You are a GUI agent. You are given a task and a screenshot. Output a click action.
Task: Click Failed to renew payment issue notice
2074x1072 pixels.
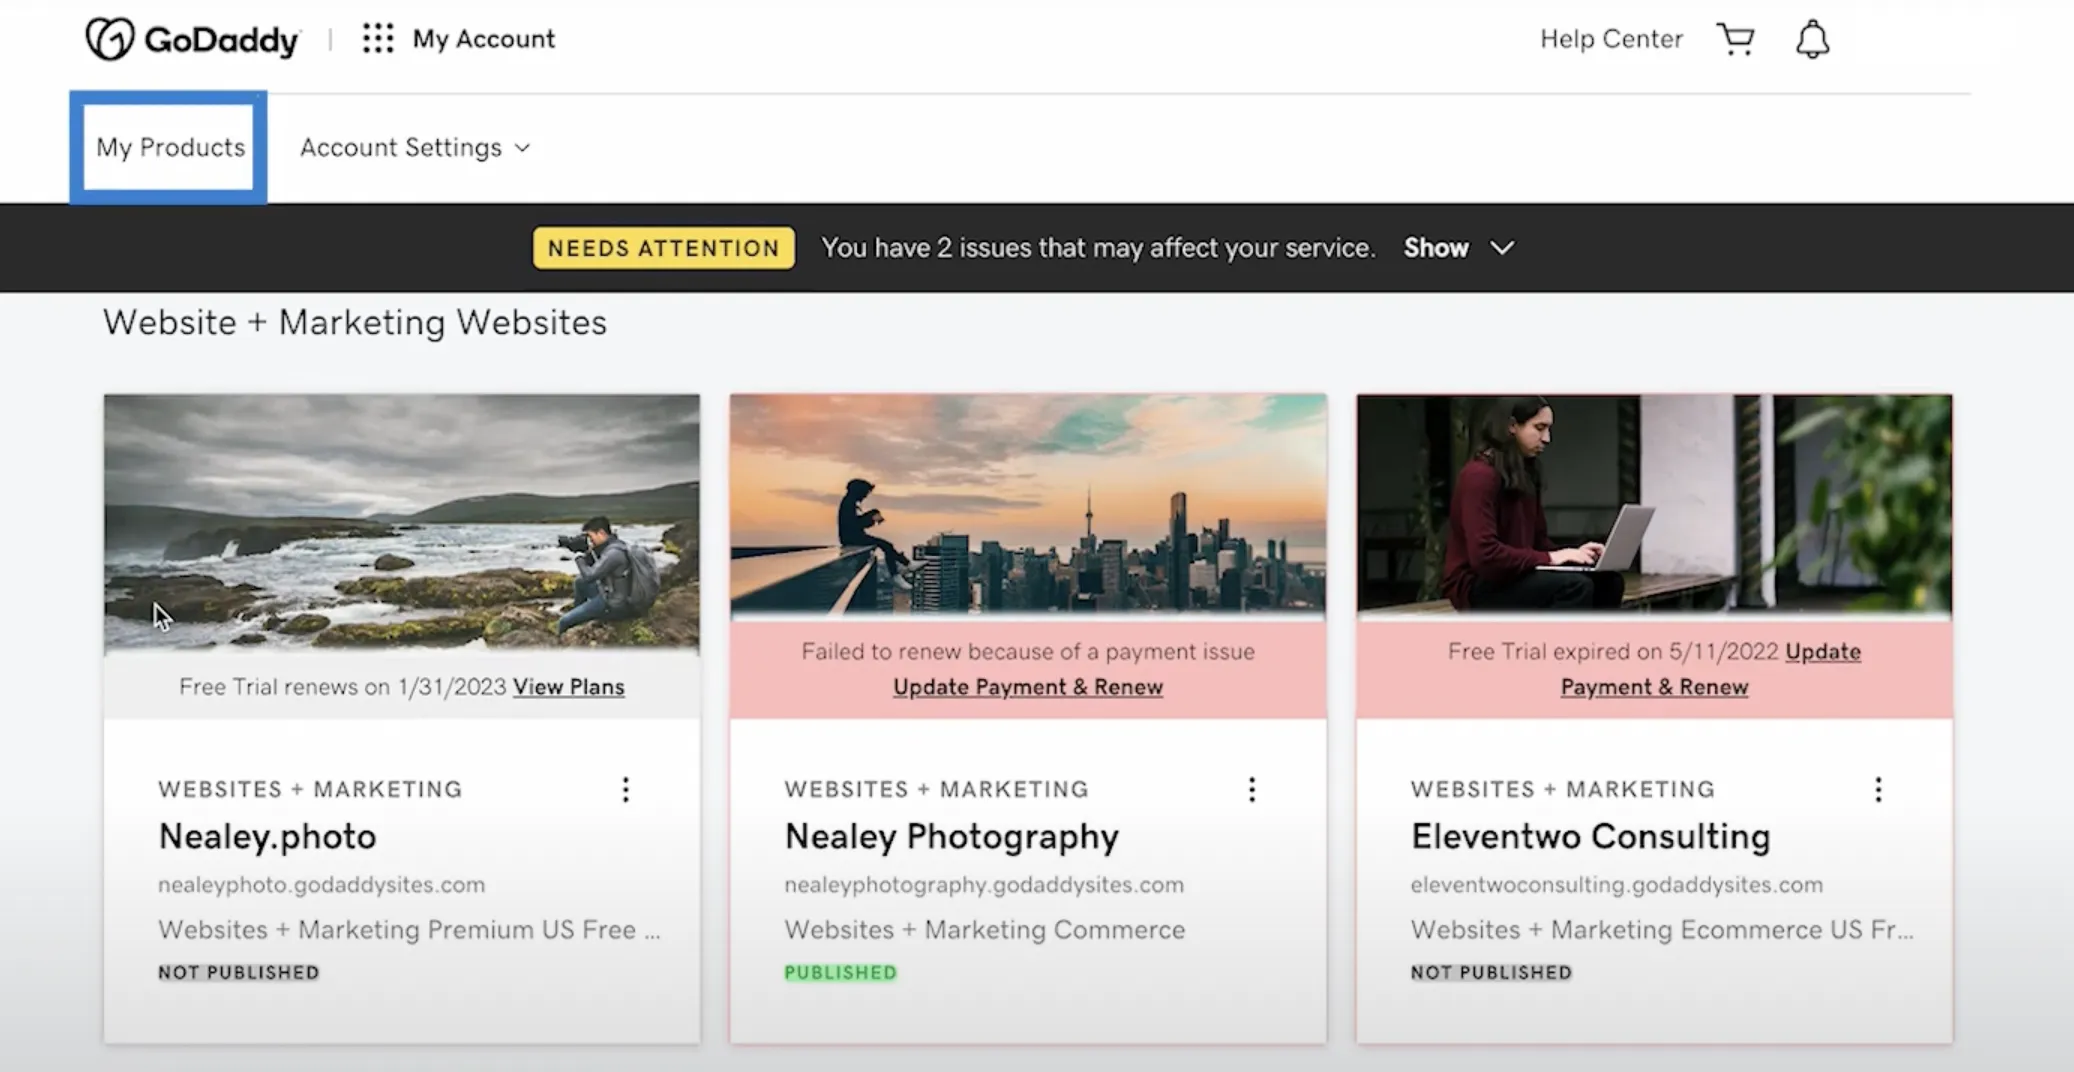pyautogui.click(x=1028, y=652)
